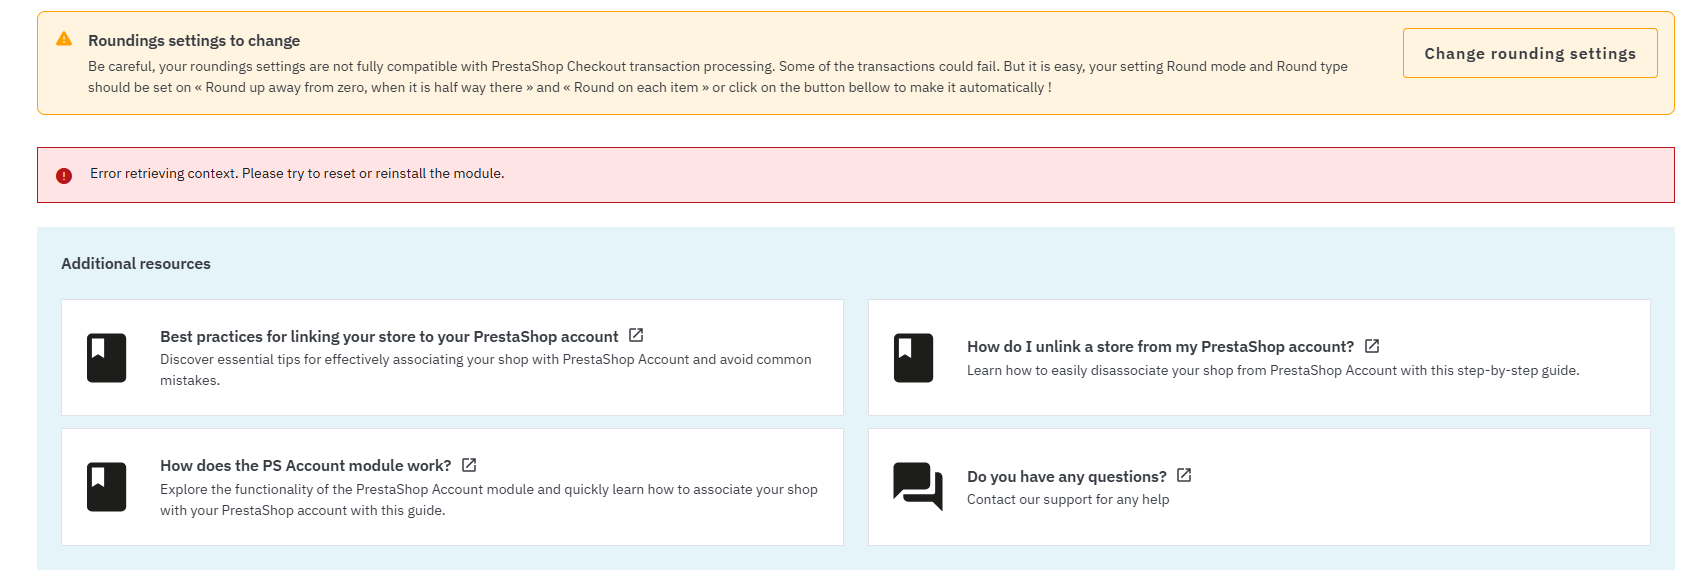Click the book icon beside Best practices
This screenshot has height=574, width=1703.
tap(106, 357)
